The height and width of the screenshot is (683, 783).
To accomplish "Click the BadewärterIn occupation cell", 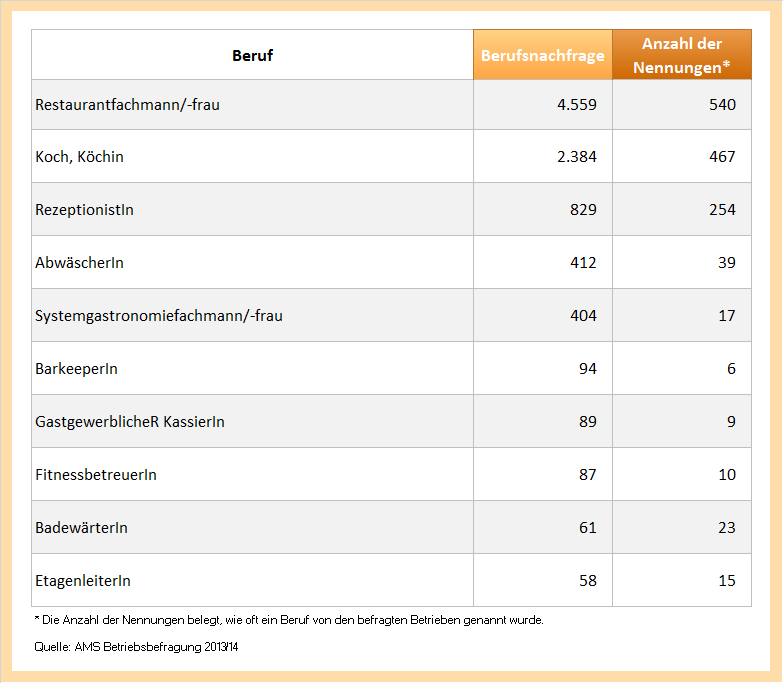I will (81, 527).
